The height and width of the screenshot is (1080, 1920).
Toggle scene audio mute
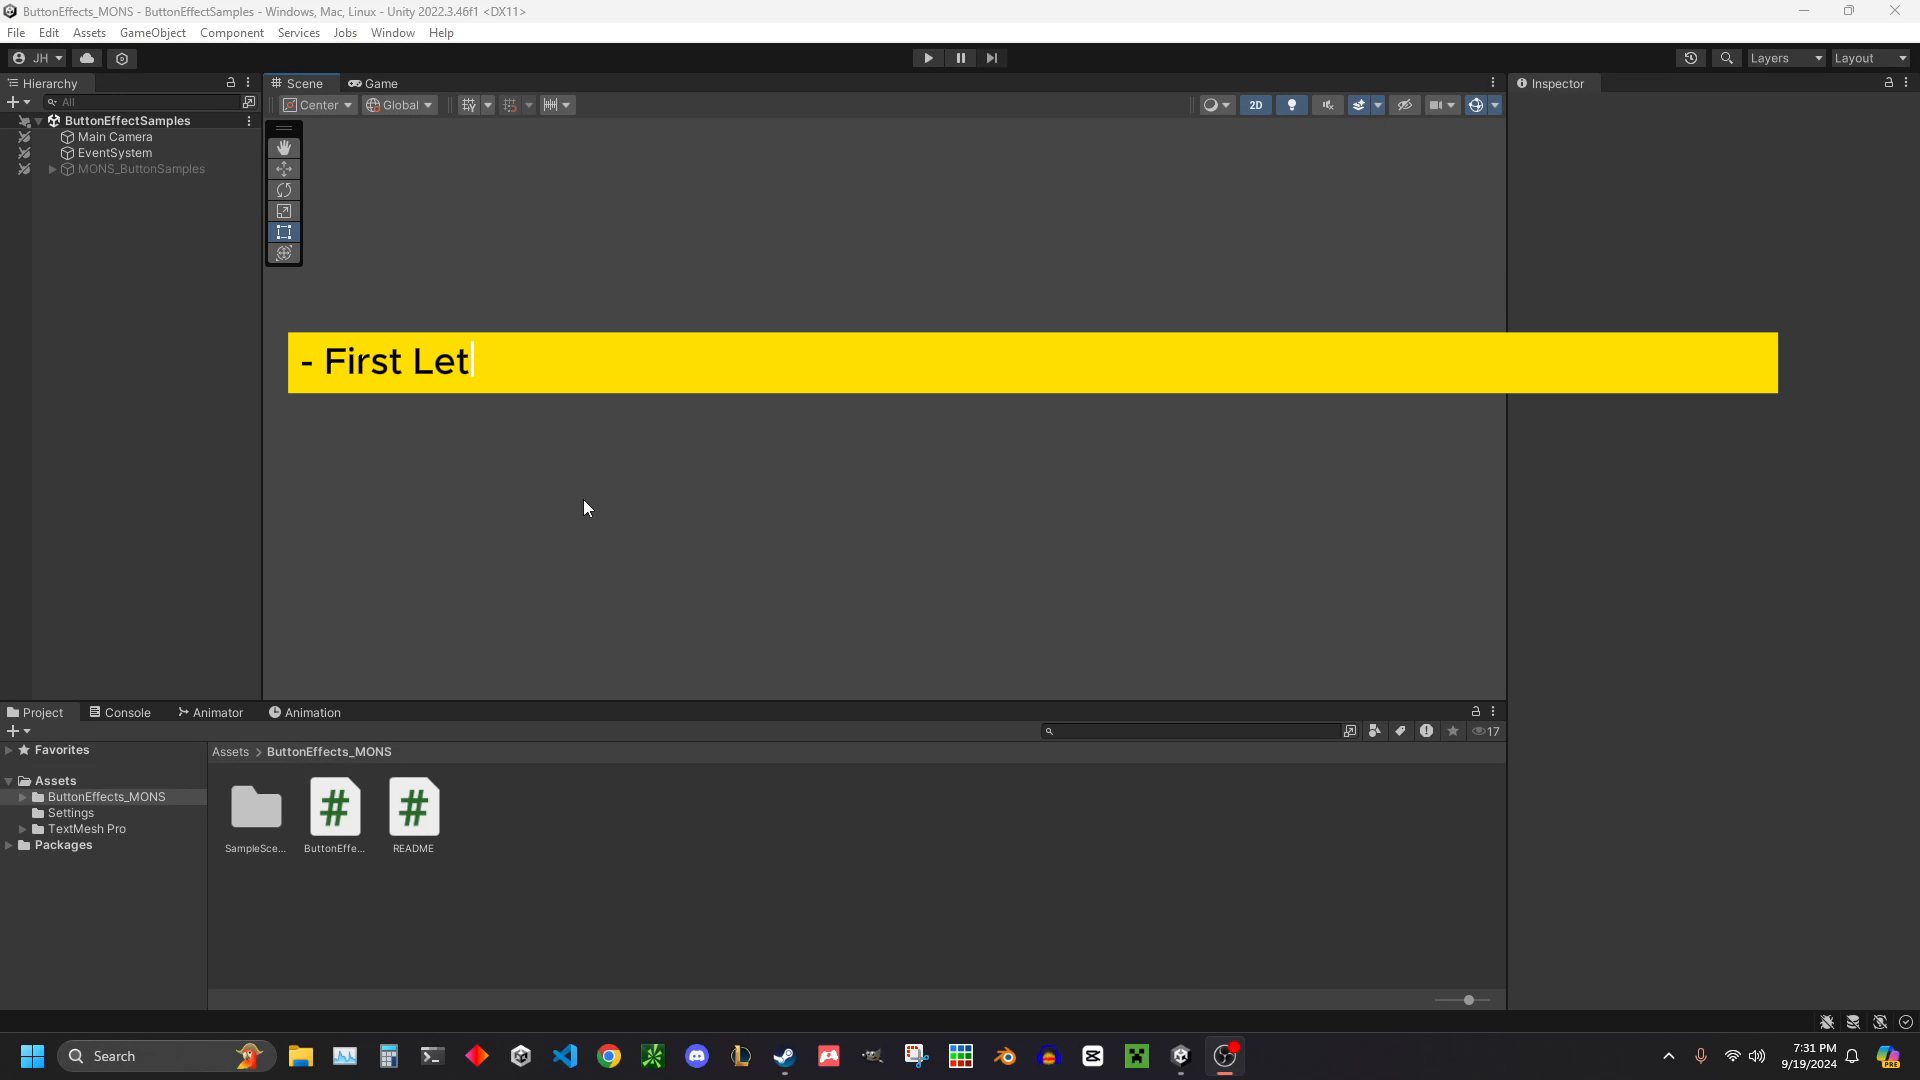pyautogui.click(x=1328, y=105)
